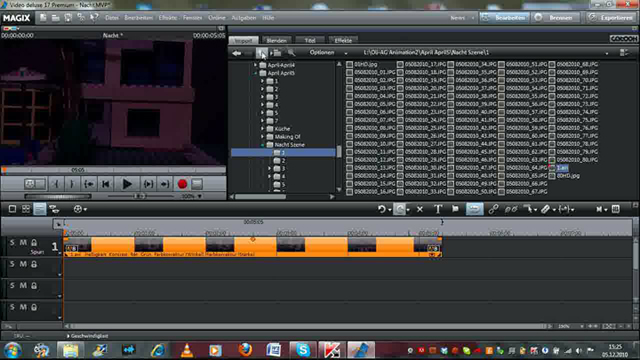Click the red Record button
The image size is (640, 360).
pyautogui.click(x=182, y=184)
